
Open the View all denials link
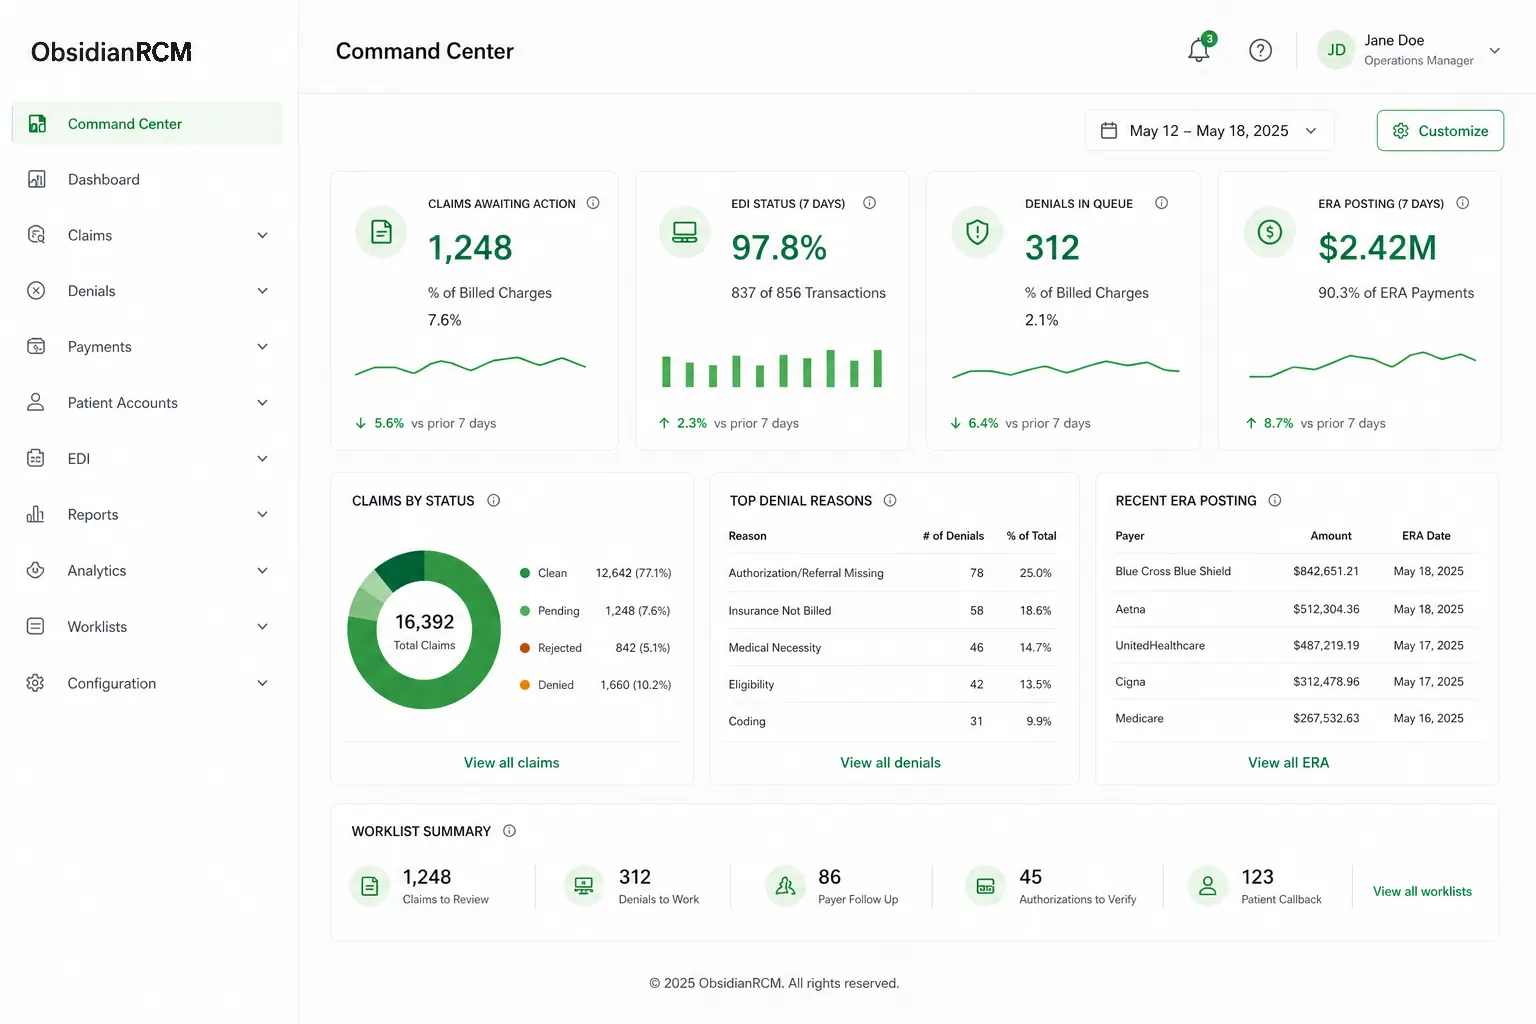[x=890, y=762]
